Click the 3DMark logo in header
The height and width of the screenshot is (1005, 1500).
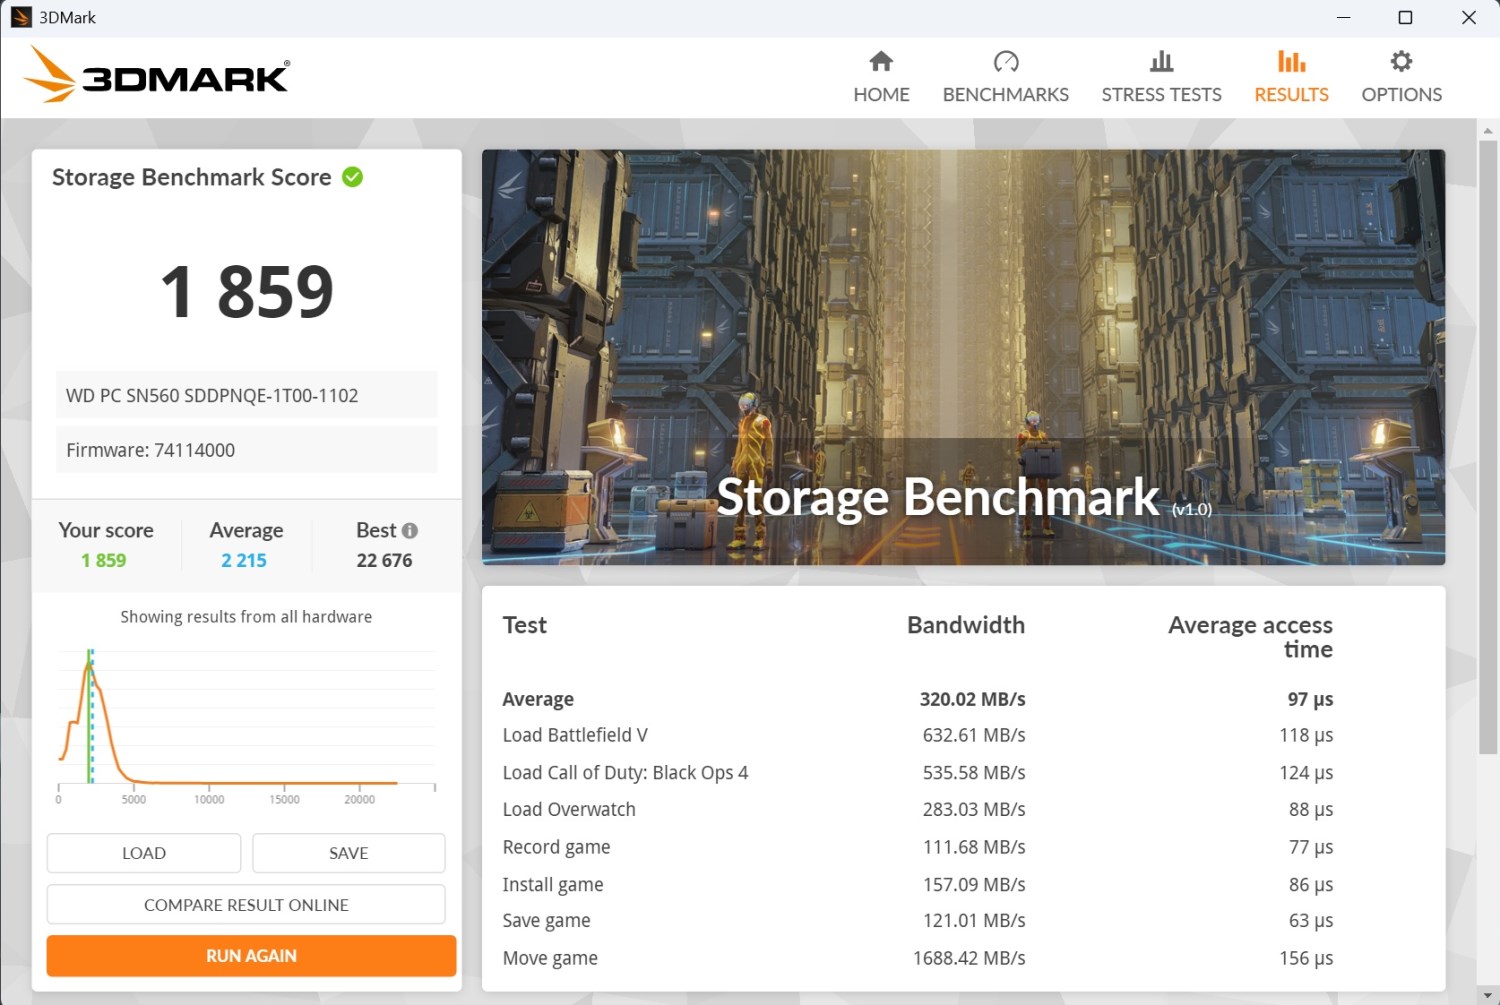pos(157,75)
